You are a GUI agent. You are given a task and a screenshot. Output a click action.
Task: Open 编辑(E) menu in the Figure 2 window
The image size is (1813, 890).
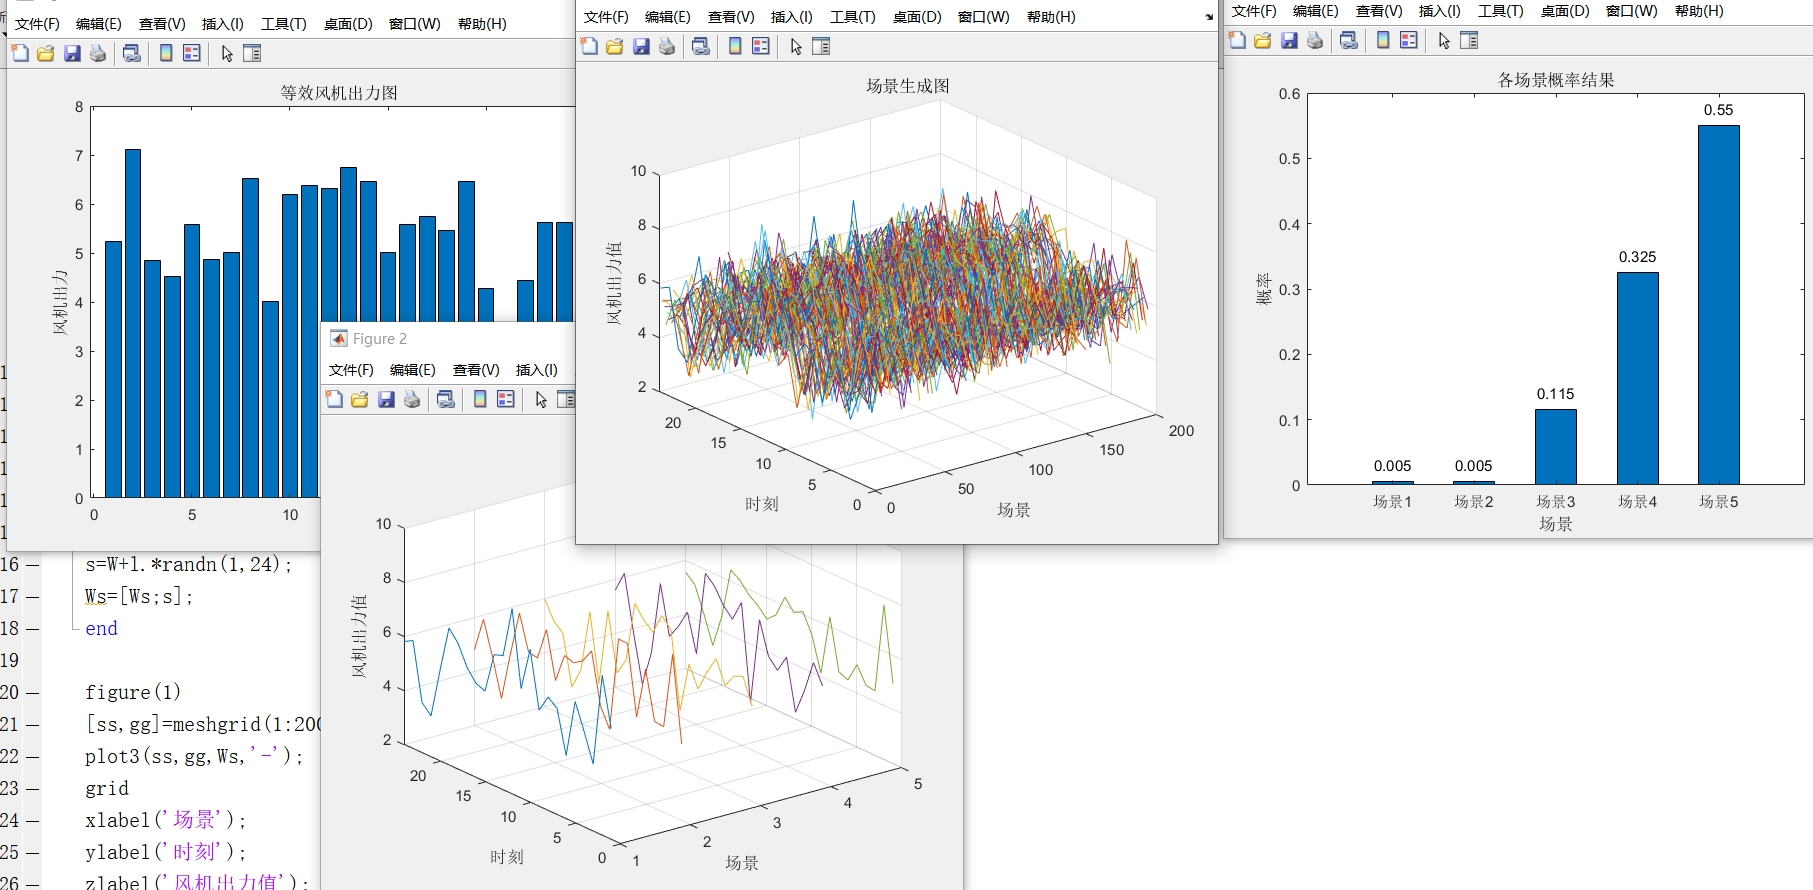pyautogui.click(x=413, y=370)
